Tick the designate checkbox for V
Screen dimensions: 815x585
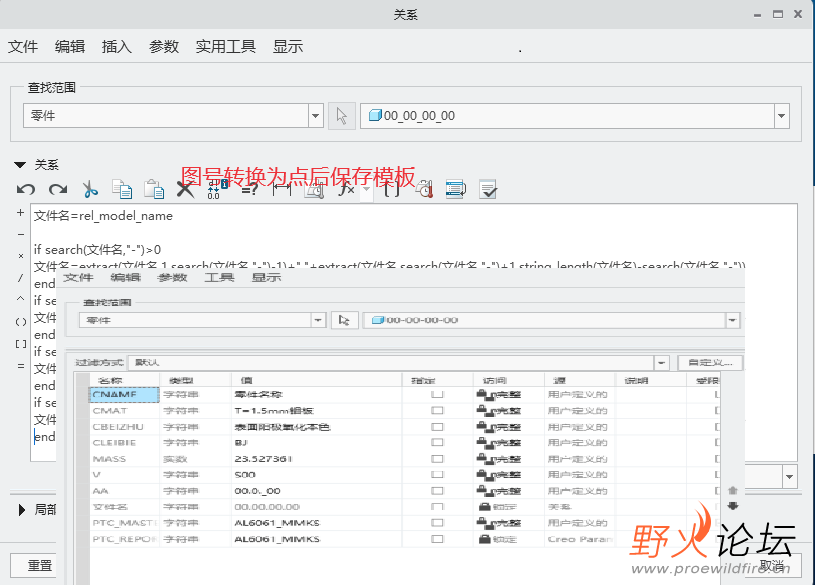click(437, 474)
